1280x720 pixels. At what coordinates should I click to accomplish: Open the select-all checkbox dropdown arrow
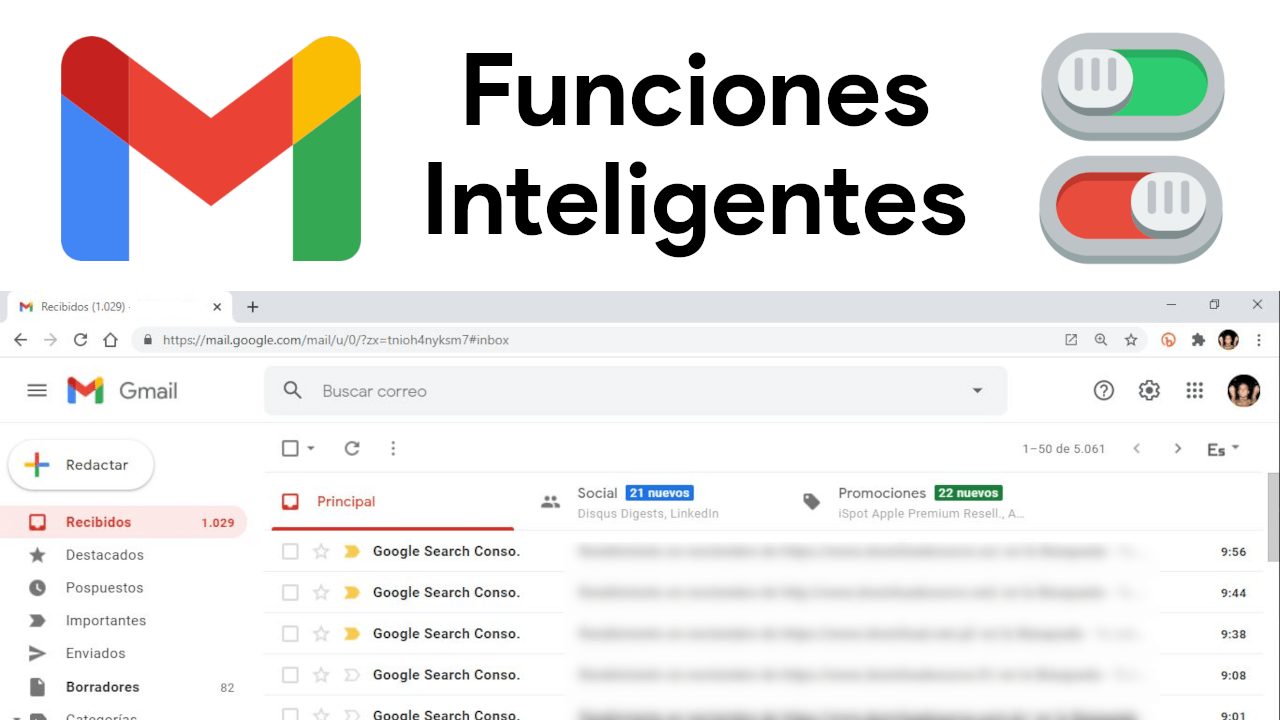tap(311, 449)
